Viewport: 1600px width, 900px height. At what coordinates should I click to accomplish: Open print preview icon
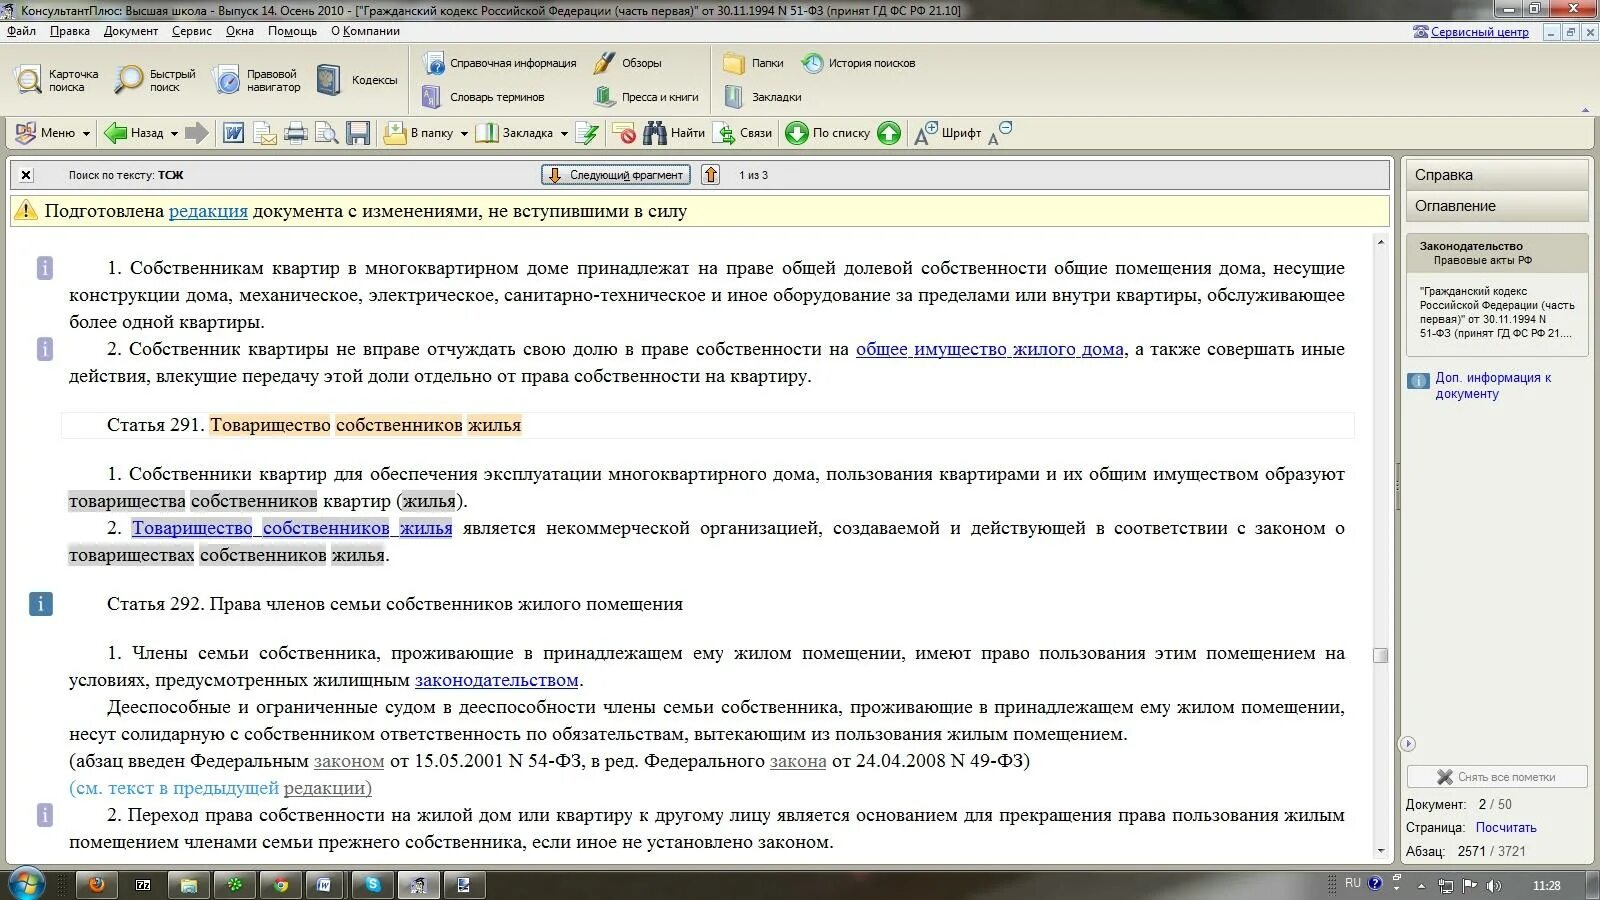click(x=327, y=133)
